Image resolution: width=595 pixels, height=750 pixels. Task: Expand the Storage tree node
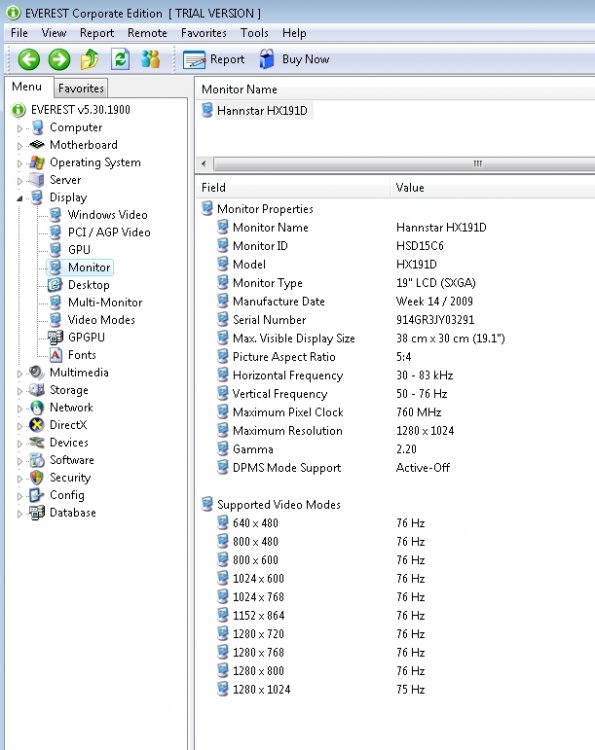(x=20, y=391)
